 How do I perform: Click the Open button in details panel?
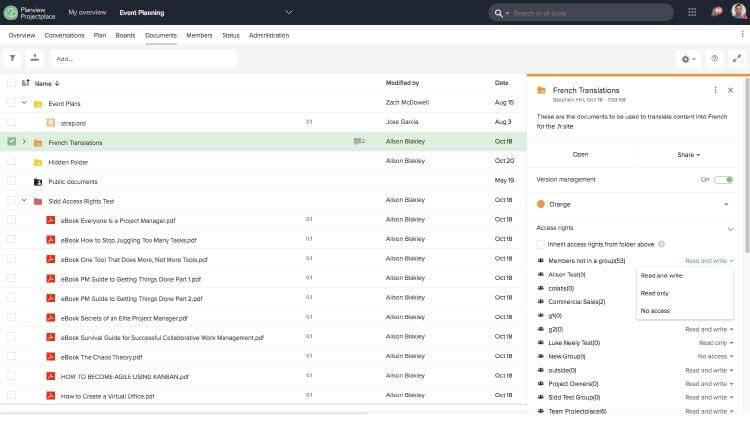tap(580, 155)
